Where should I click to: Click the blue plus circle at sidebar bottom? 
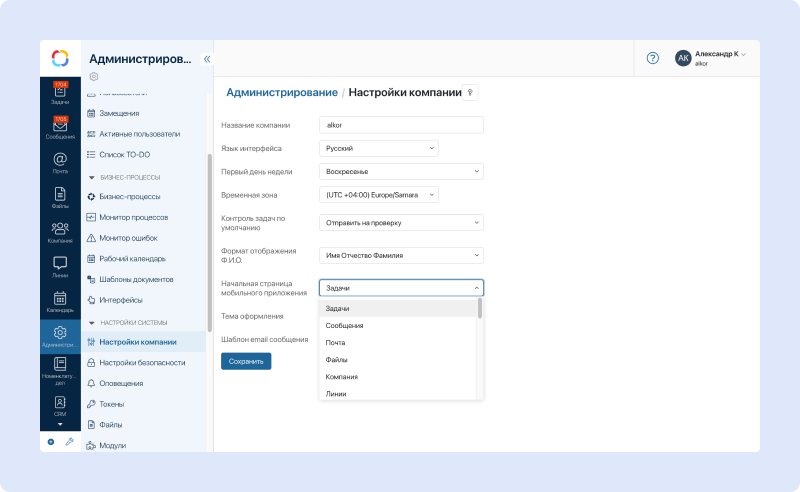click(51, 442)
